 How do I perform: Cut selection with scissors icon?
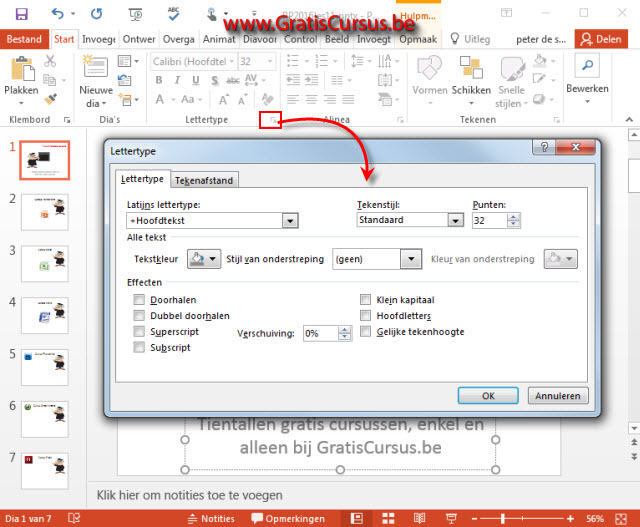coord(50,61)
